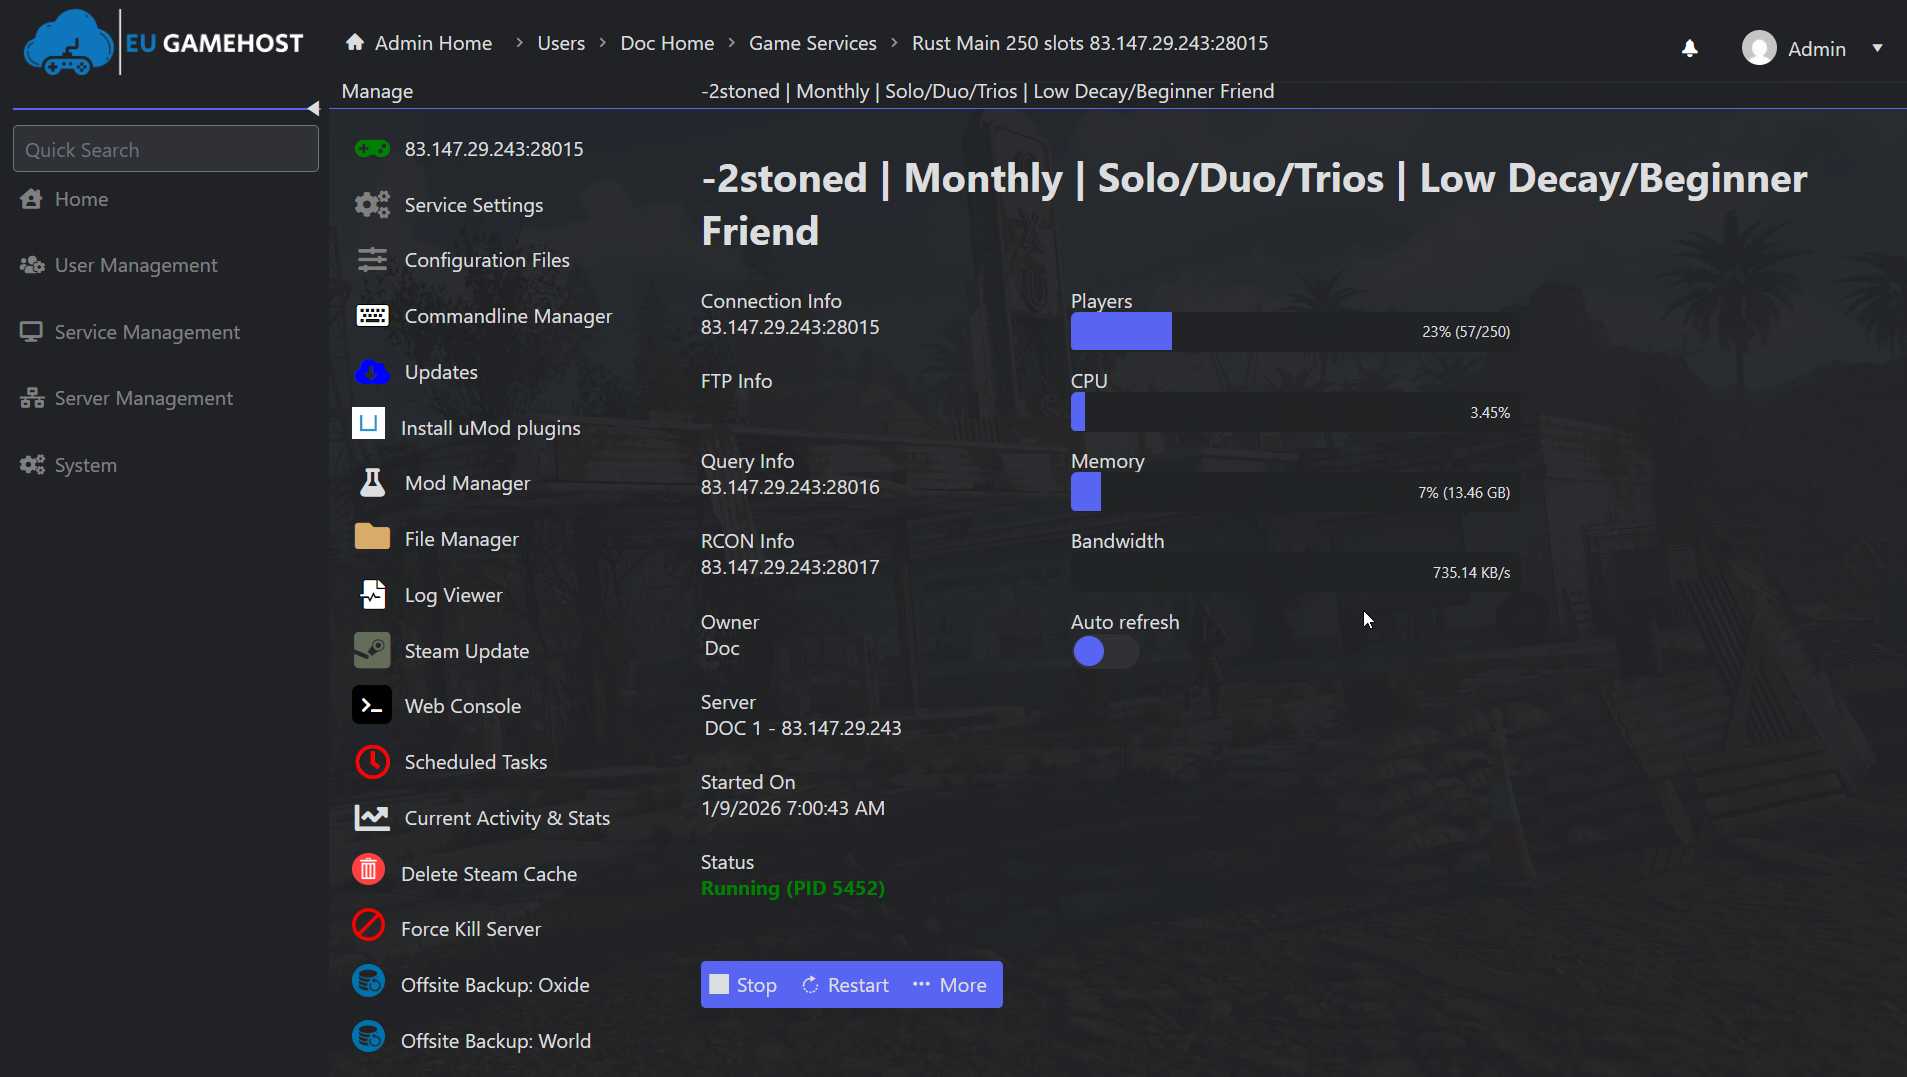Collapse the left sidebar panel
1907x1077 pixels.
click(x=313, y=108)
